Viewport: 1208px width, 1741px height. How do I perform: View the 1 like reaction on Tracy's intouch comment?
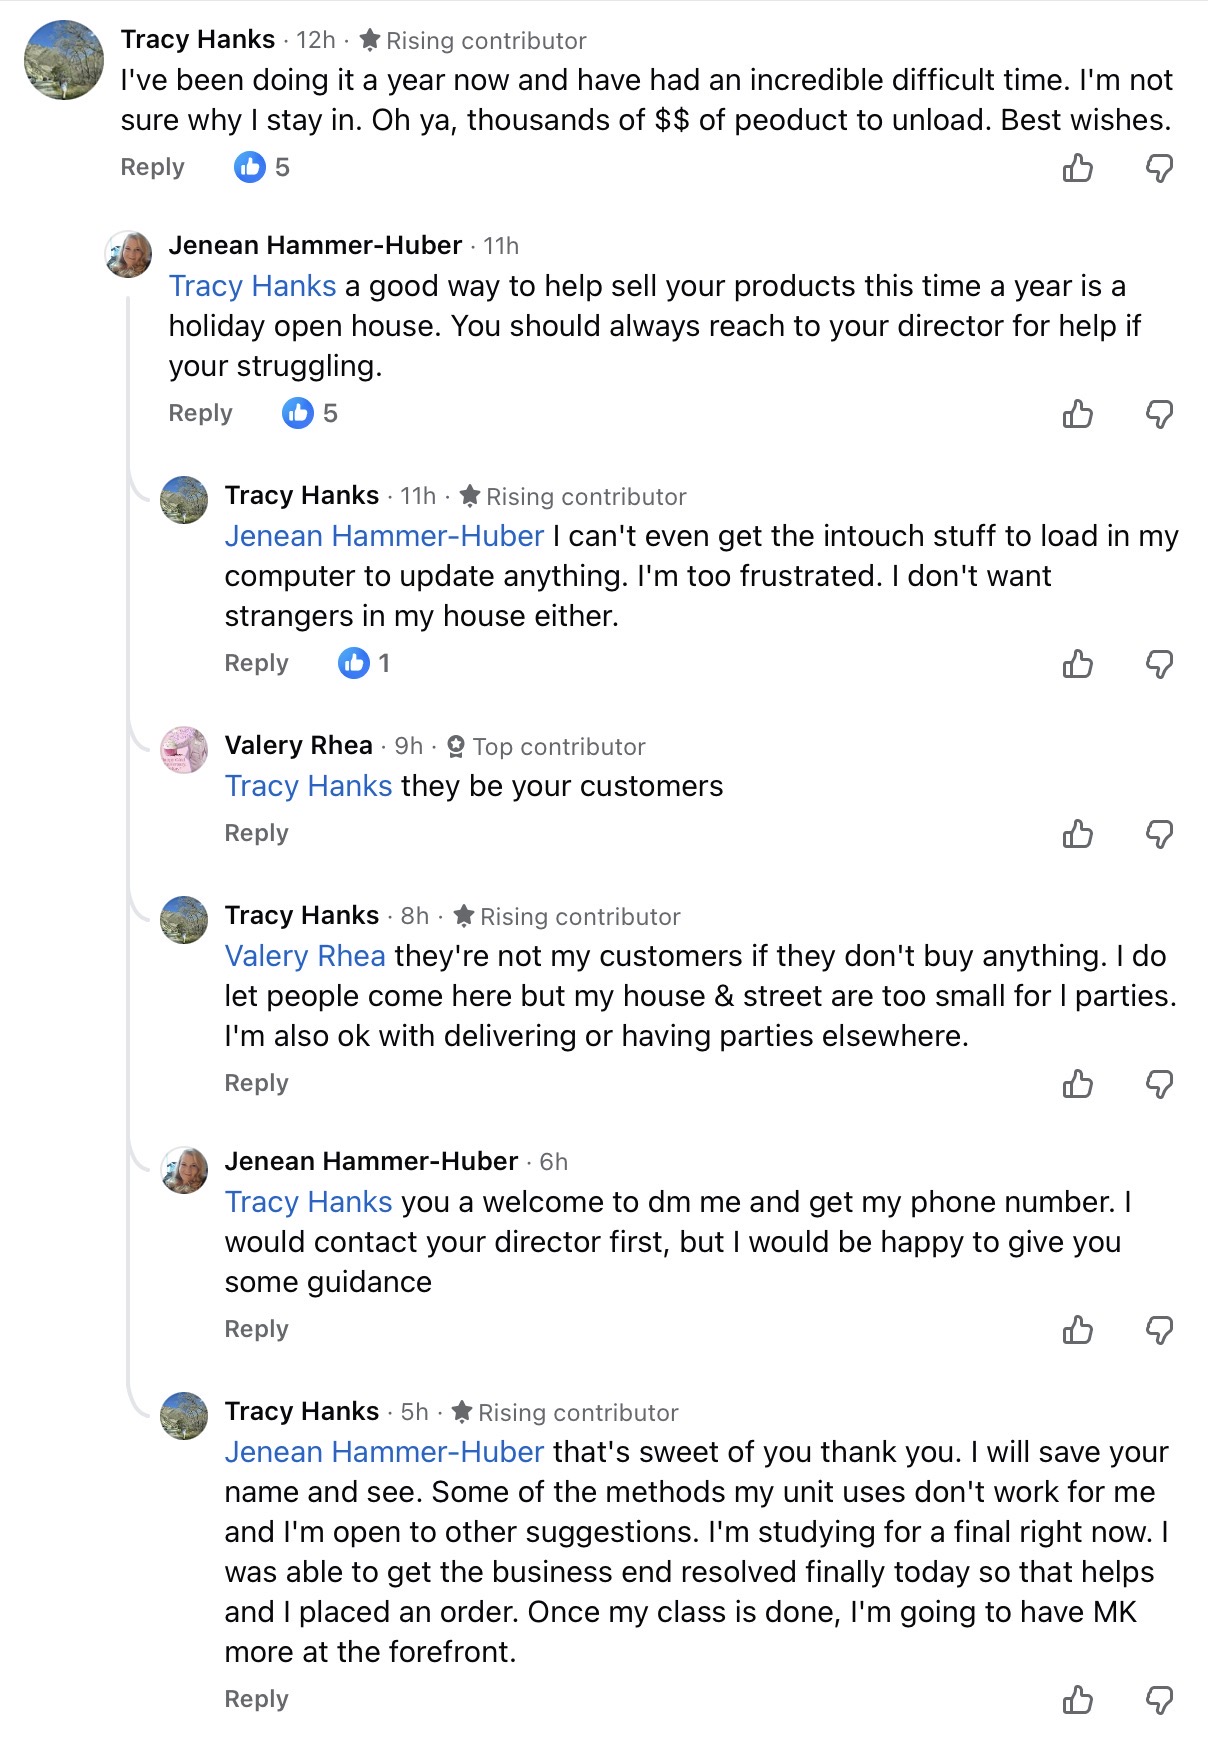coord(364,663)
